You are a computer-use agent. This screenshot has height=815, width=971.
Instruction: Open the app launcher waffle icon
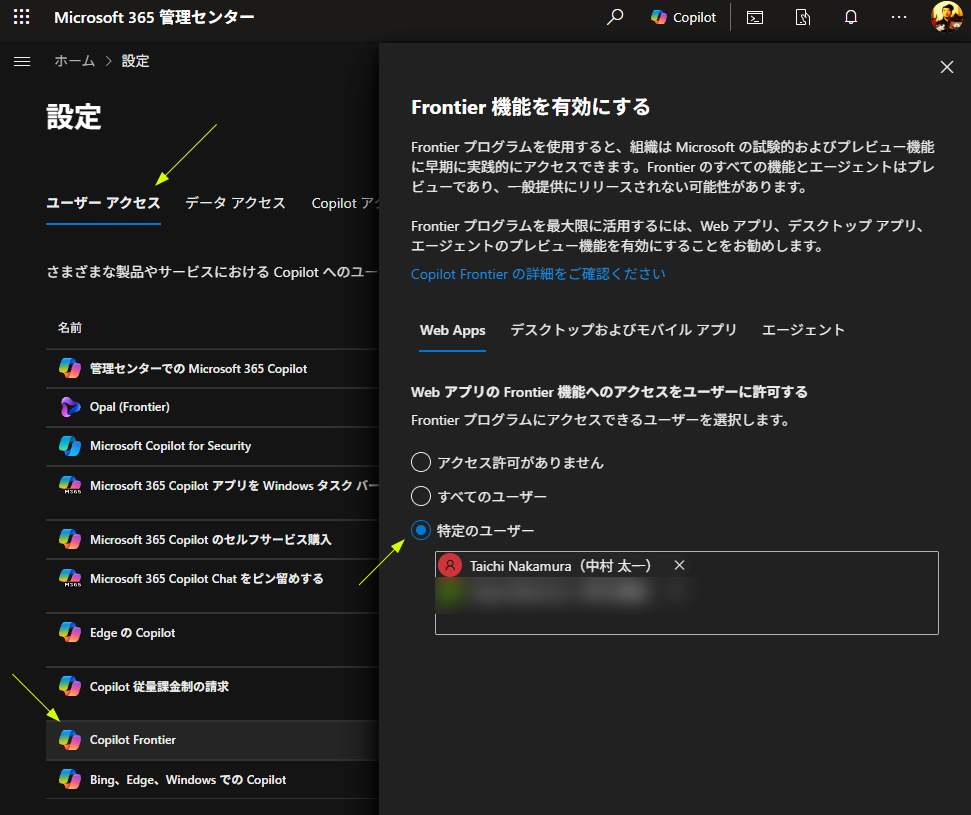(x=21, y=17)
